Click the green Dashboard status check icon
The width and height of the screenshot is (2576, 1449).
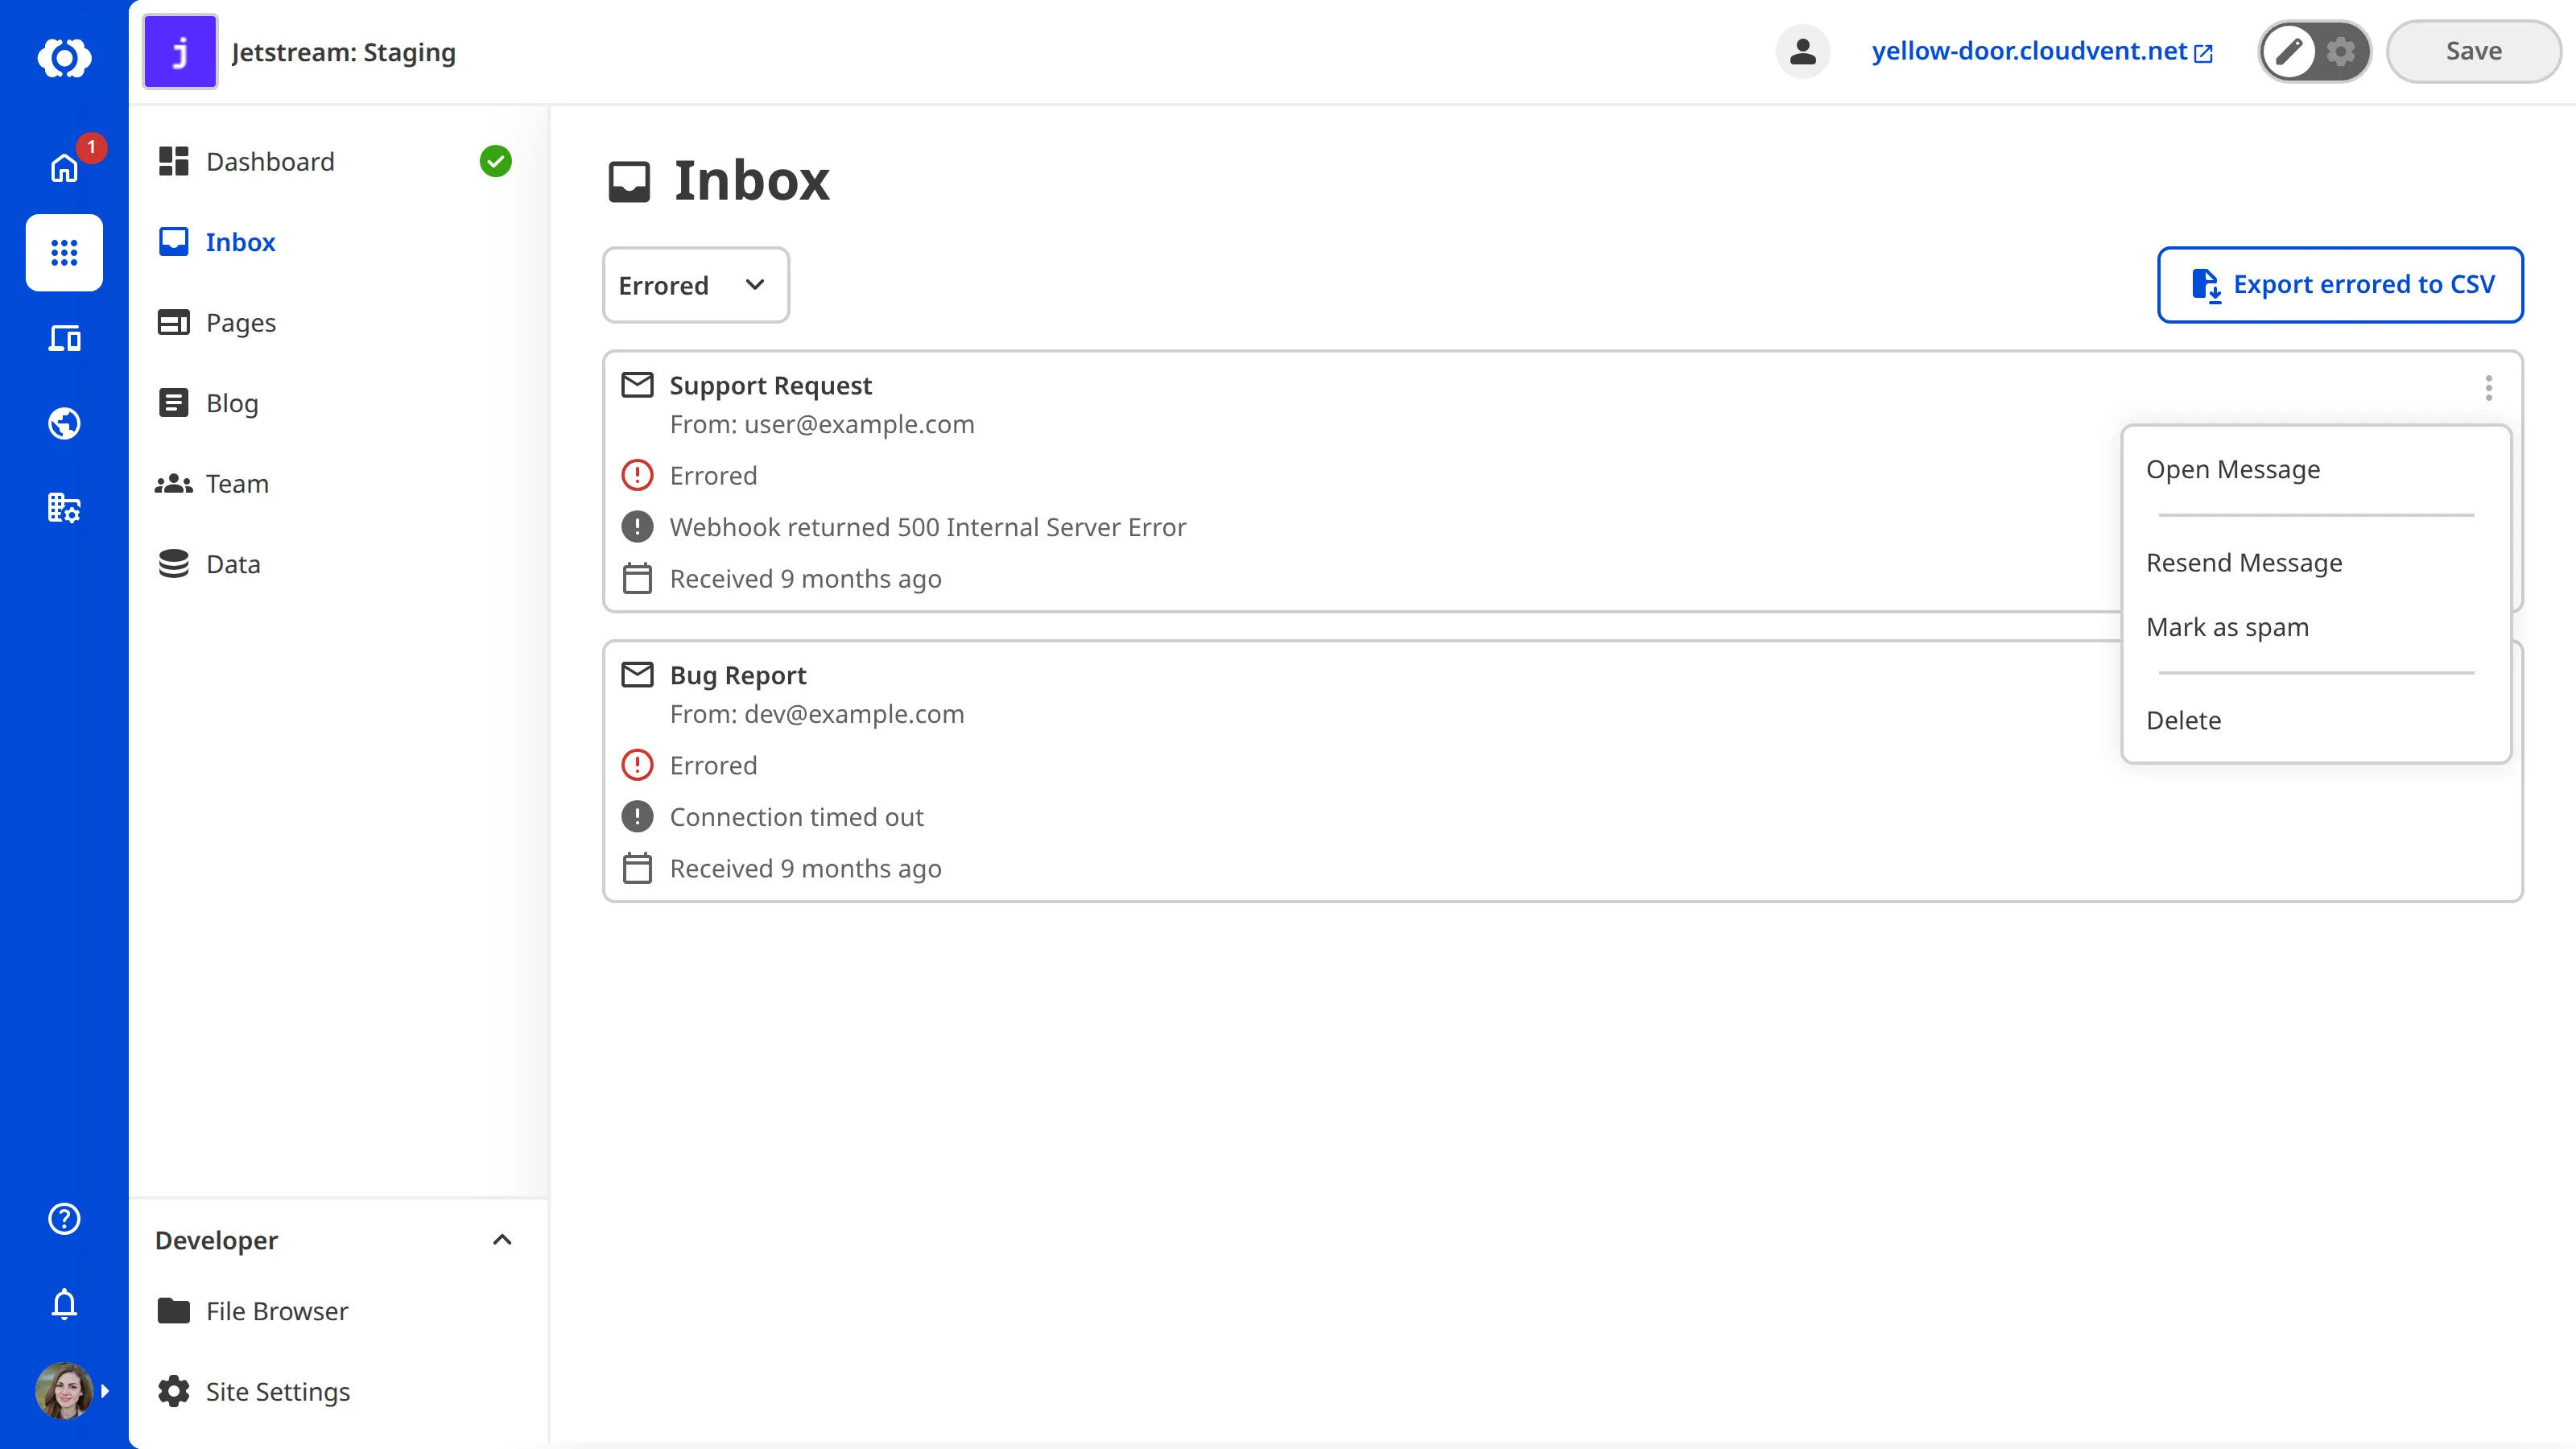(x=495, y=161)
